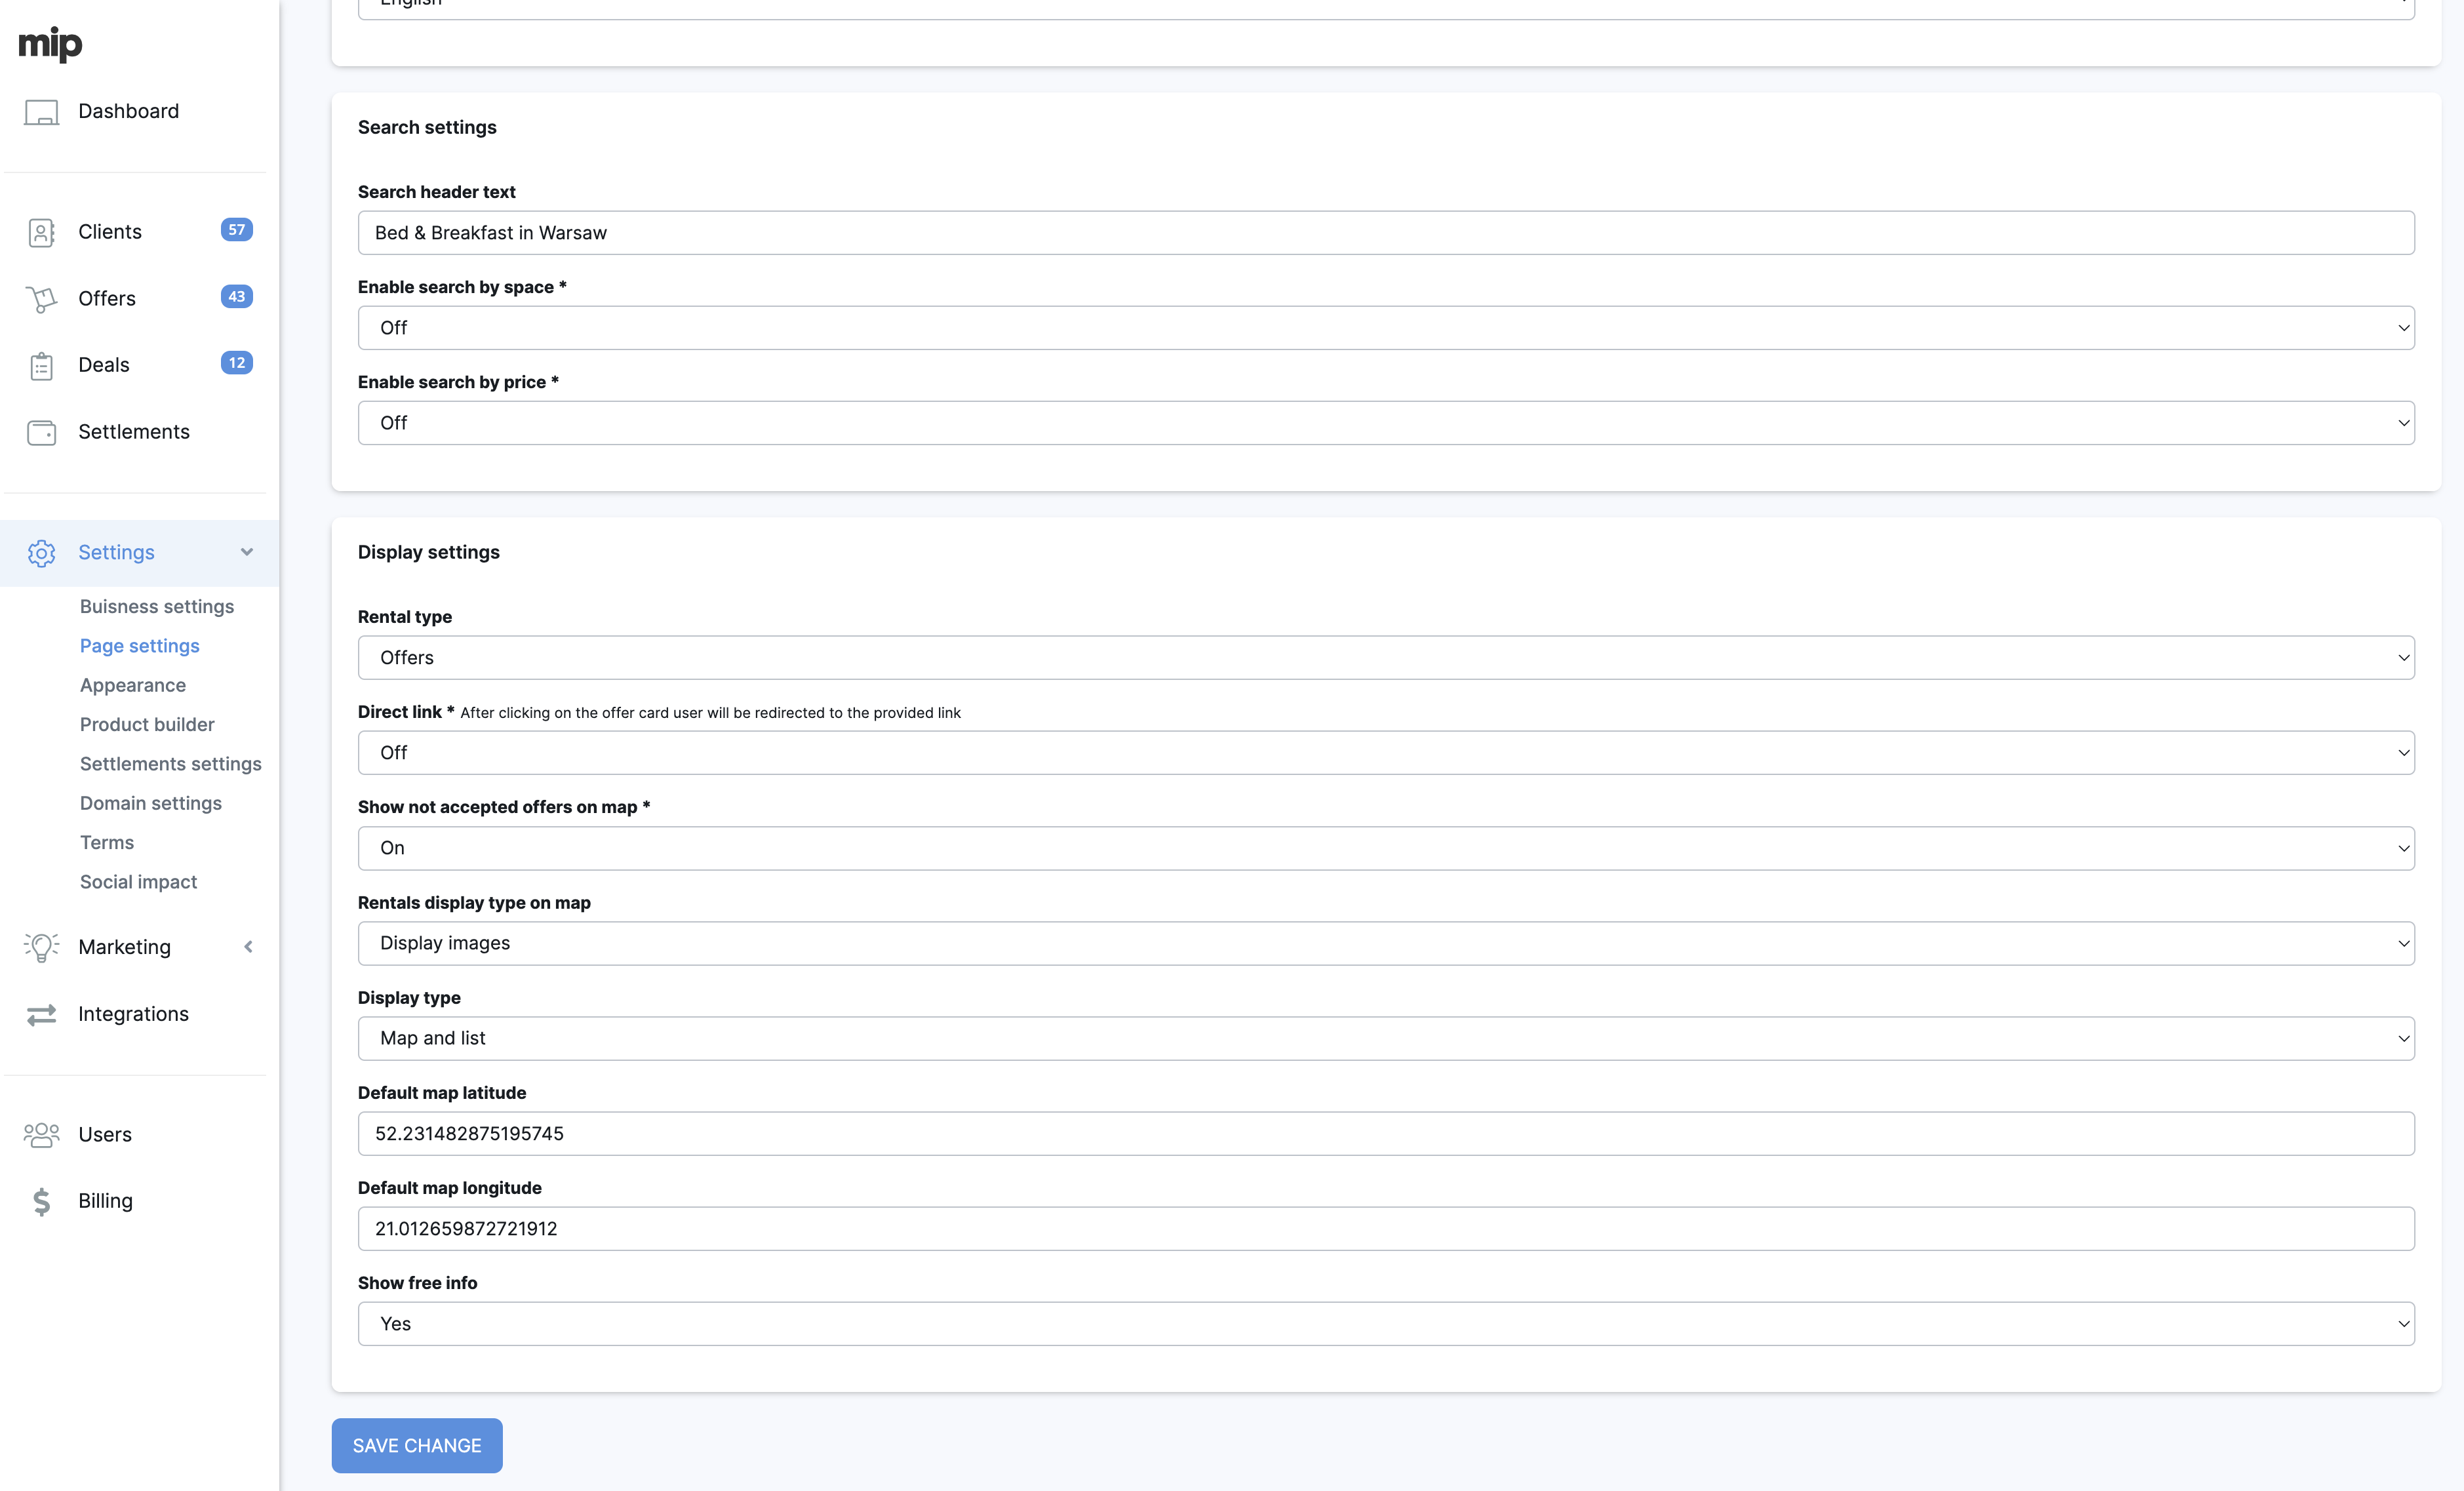Go to Product builder submenu
This screenshot has width=2464, height=1491.
(x=147, y=724)
